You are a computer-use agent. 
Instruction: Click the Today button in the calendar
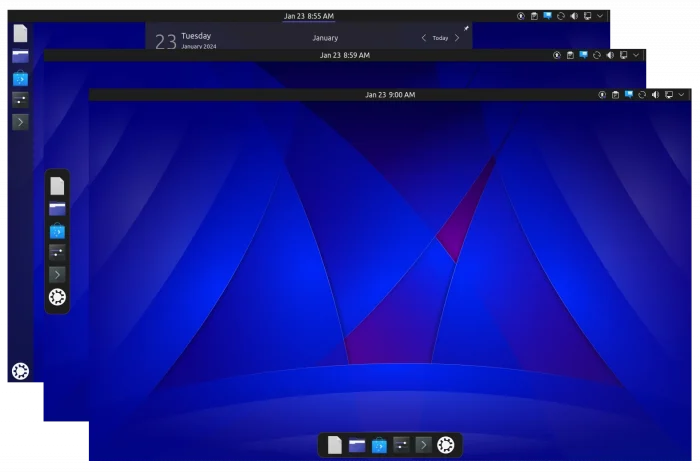[x=440, y=38]
